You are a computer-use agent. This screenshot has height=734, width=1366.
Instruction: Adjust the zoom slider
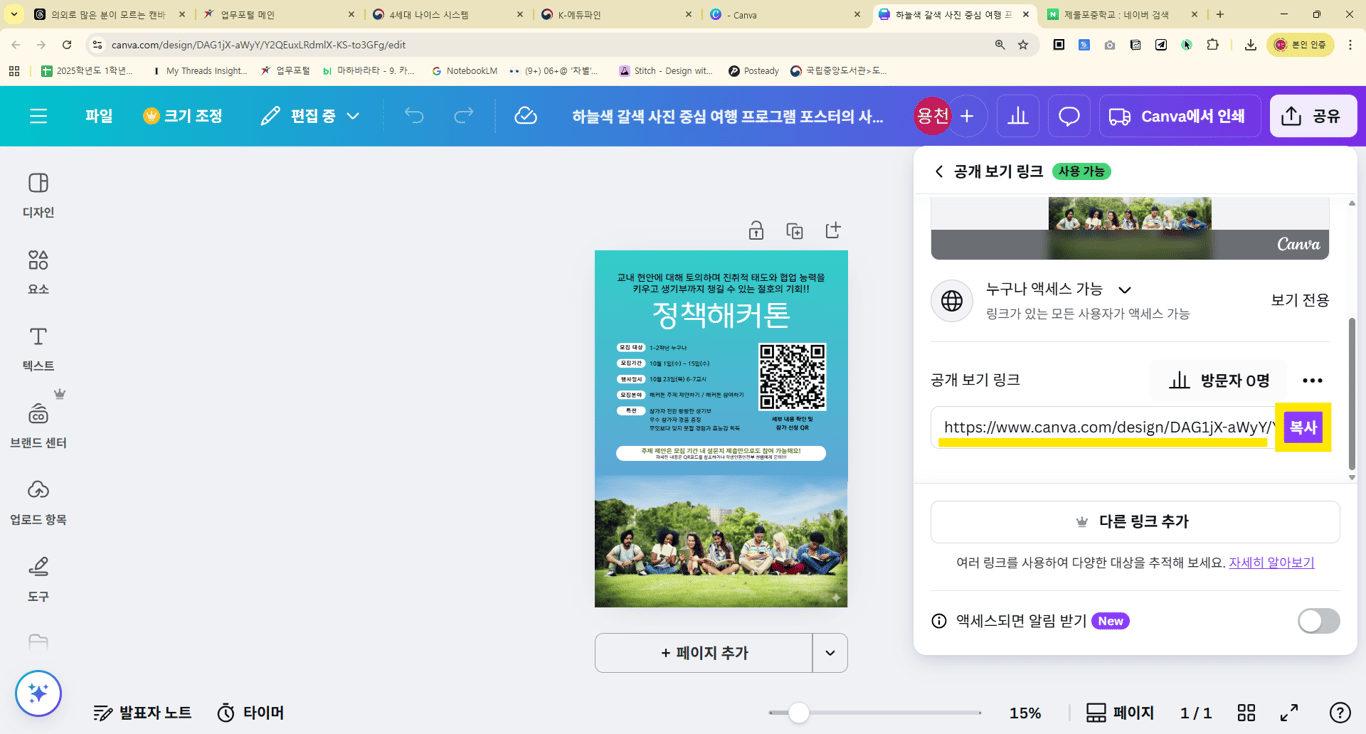(797, 713)
